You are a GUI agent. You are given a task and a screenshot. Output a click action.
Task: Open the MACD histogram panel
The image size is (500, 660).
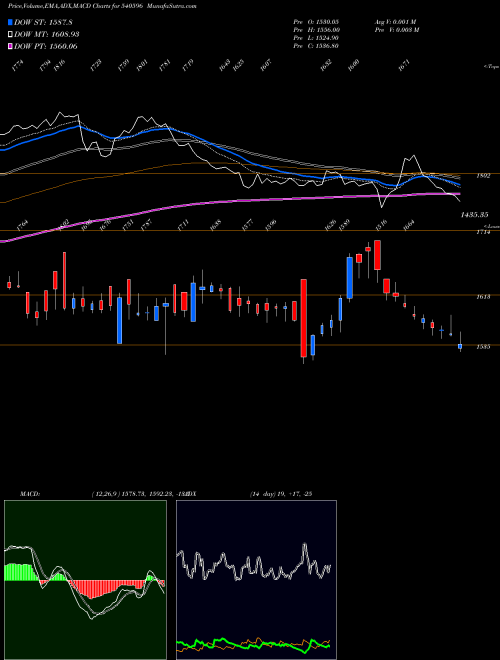pos(85,580)
